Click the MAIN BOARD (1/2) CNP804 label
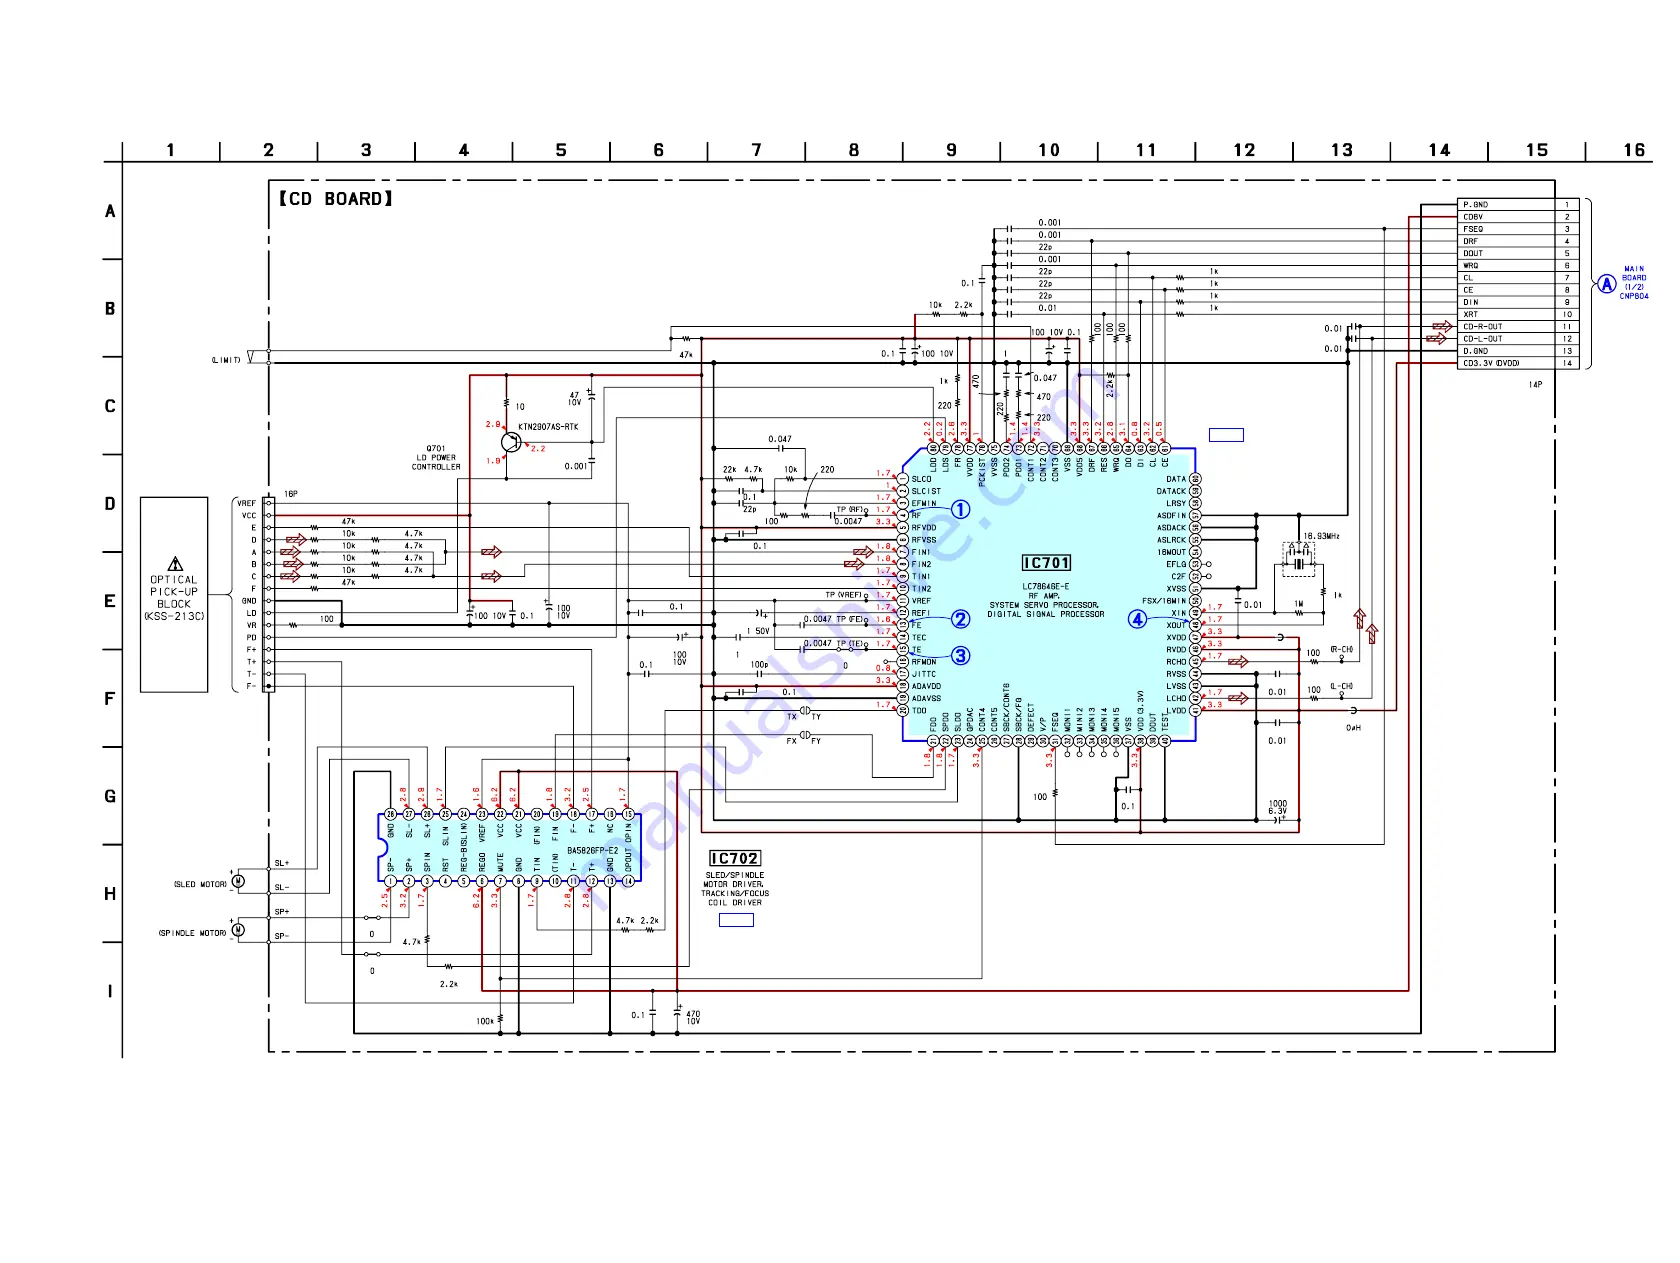The width and height of the screenshot is (1680, 1263). click(1634, 283)
